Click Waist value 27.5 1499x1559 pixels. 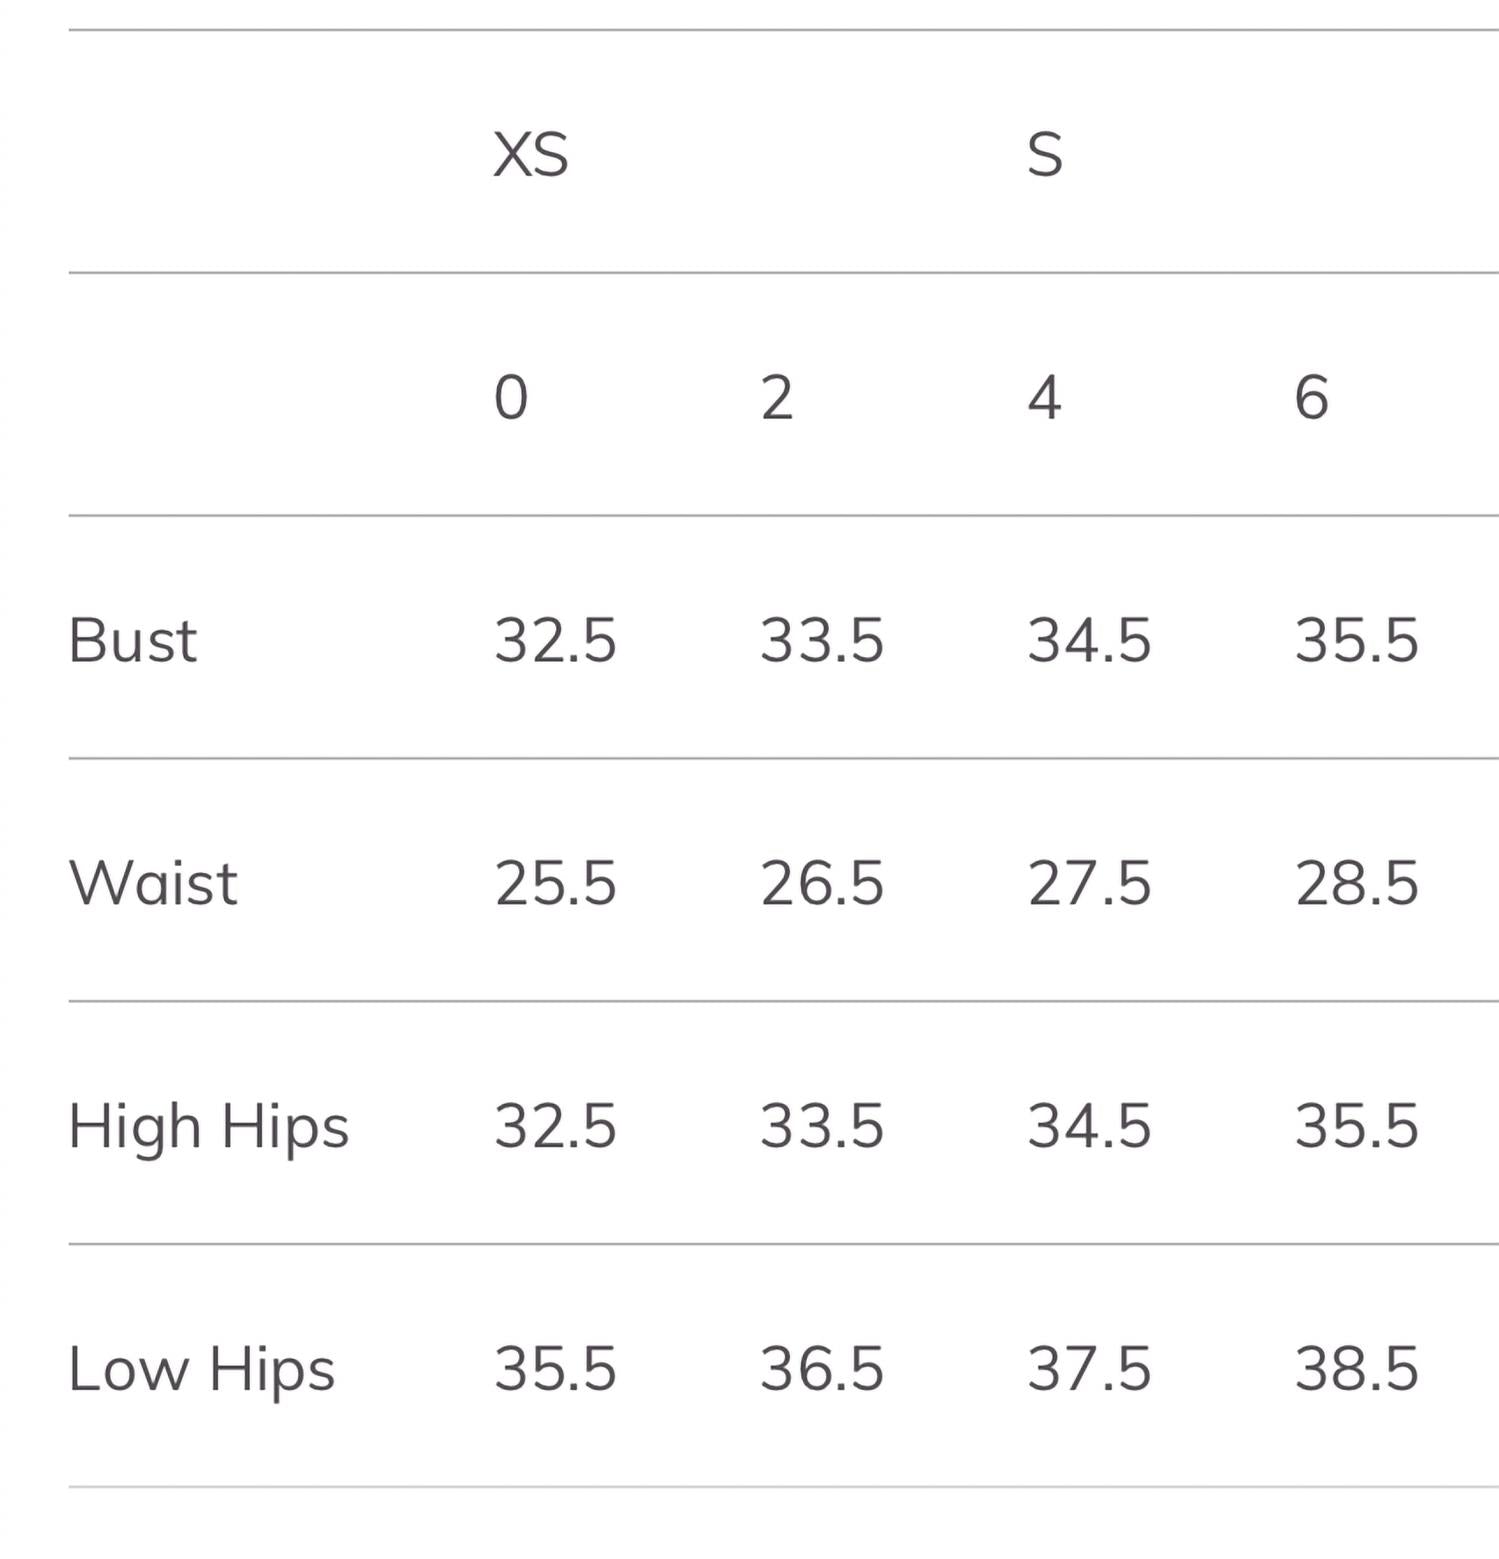tap(1090, 883)
